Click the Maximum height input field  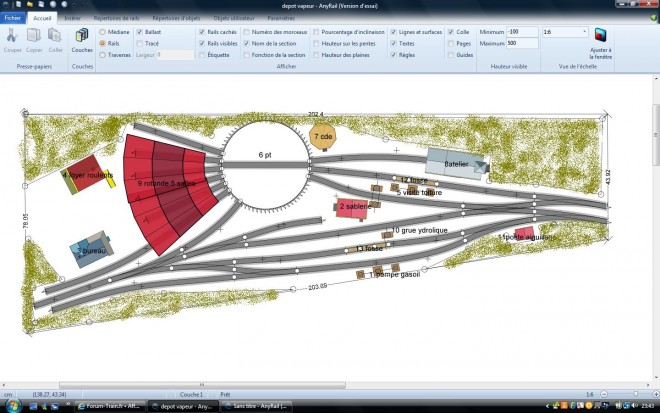[x=522, y=43]
